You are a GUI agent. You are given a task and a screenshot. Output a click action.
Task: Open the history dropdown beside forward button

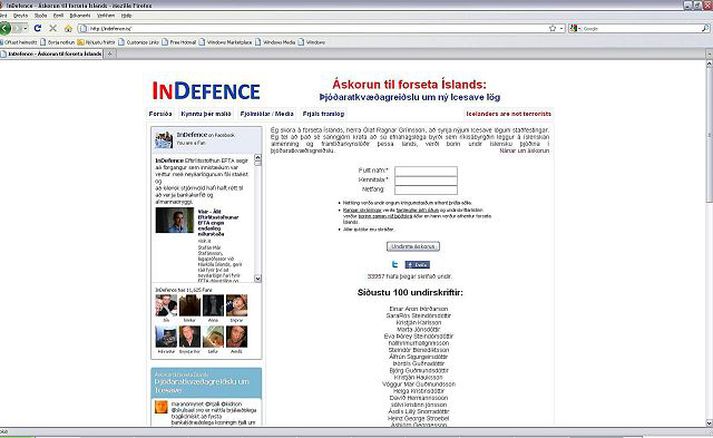pos(25,28)
